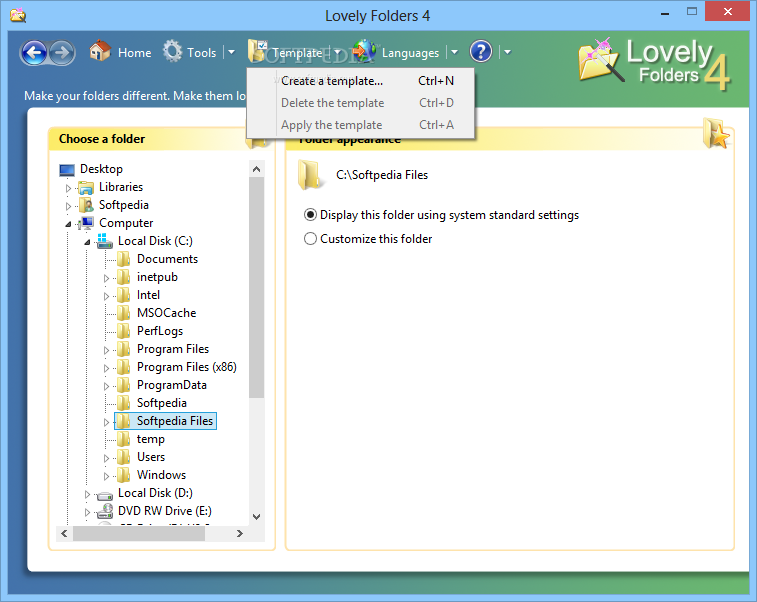Image resolution: width=757 pixels, height=602 pixels.
Task: Click the folder tree vertical scrollbar thumb
Action: [x=256, y=288]
